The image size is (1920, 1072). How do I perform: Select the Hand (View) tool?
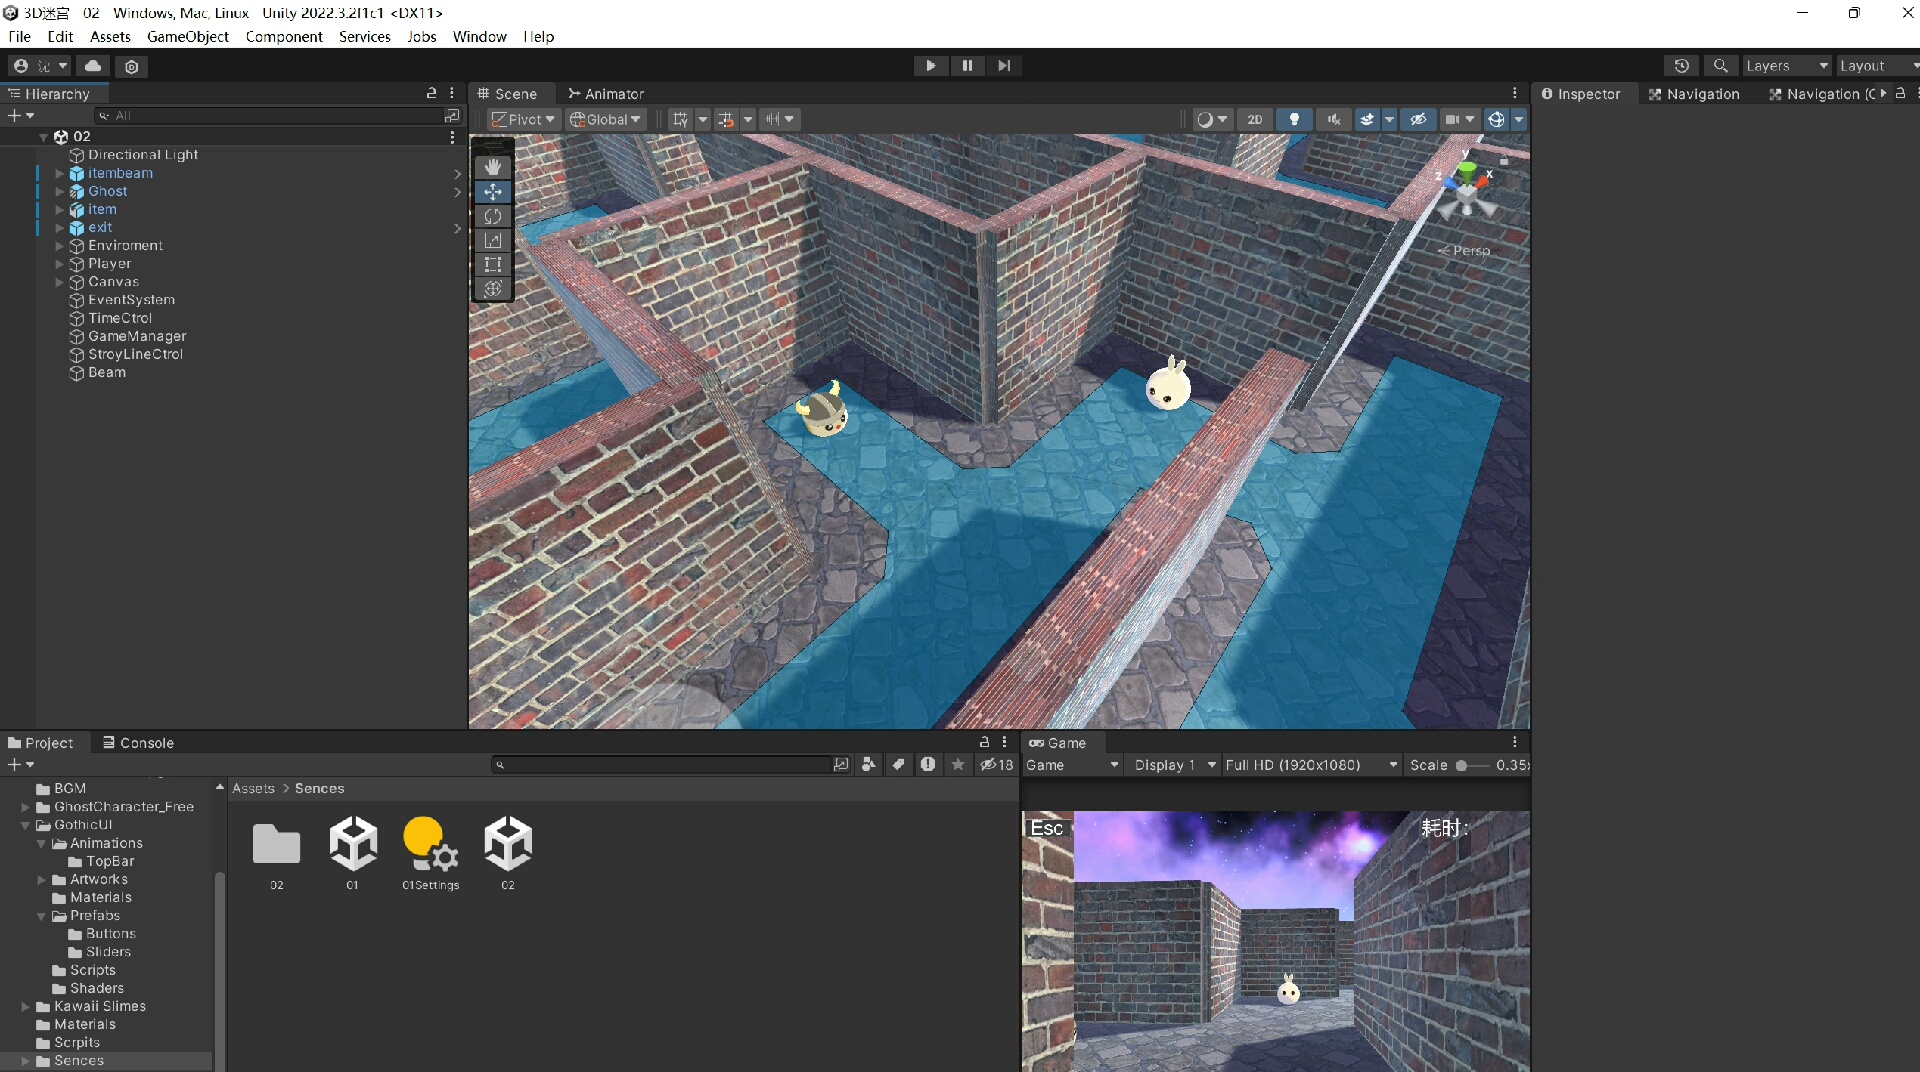493,167
